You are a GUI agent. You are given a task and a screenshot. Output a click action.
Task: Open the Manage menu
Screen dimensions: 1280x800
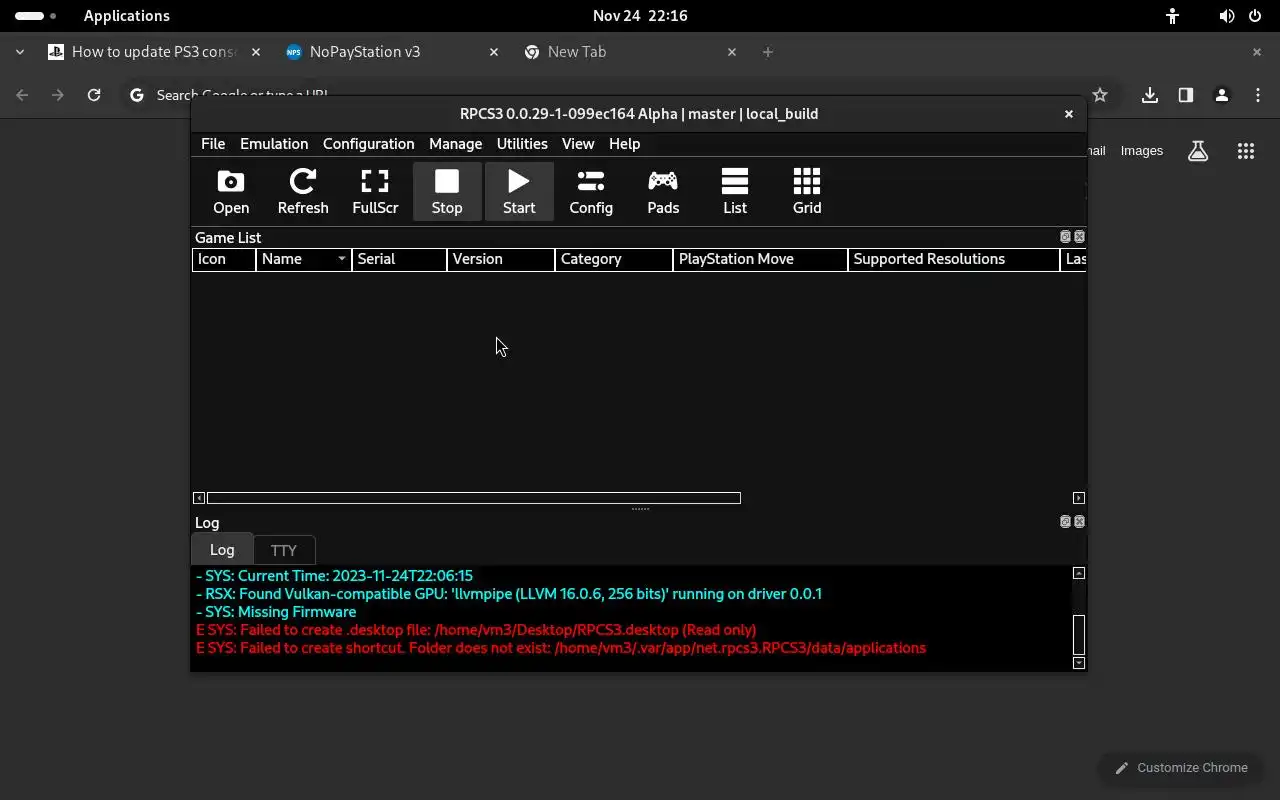pyautogui.click(x=455, y=144)
